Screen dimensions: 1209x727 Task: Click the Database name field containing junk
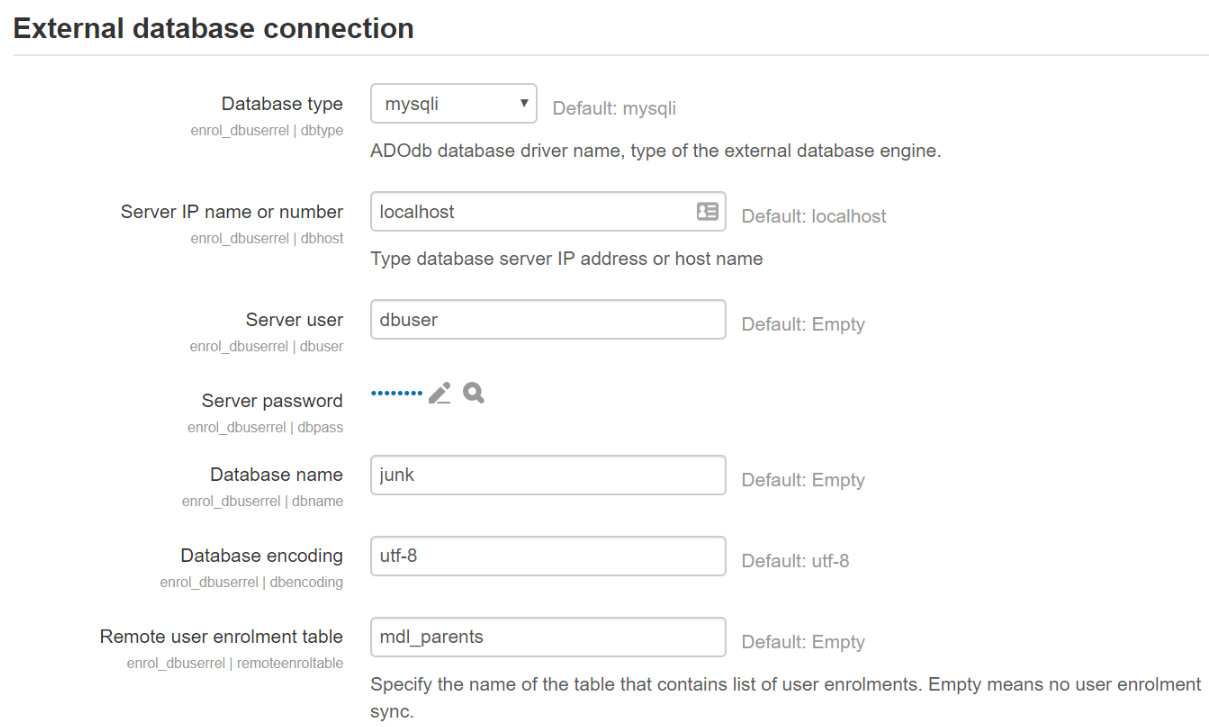[x=548, y=475]
